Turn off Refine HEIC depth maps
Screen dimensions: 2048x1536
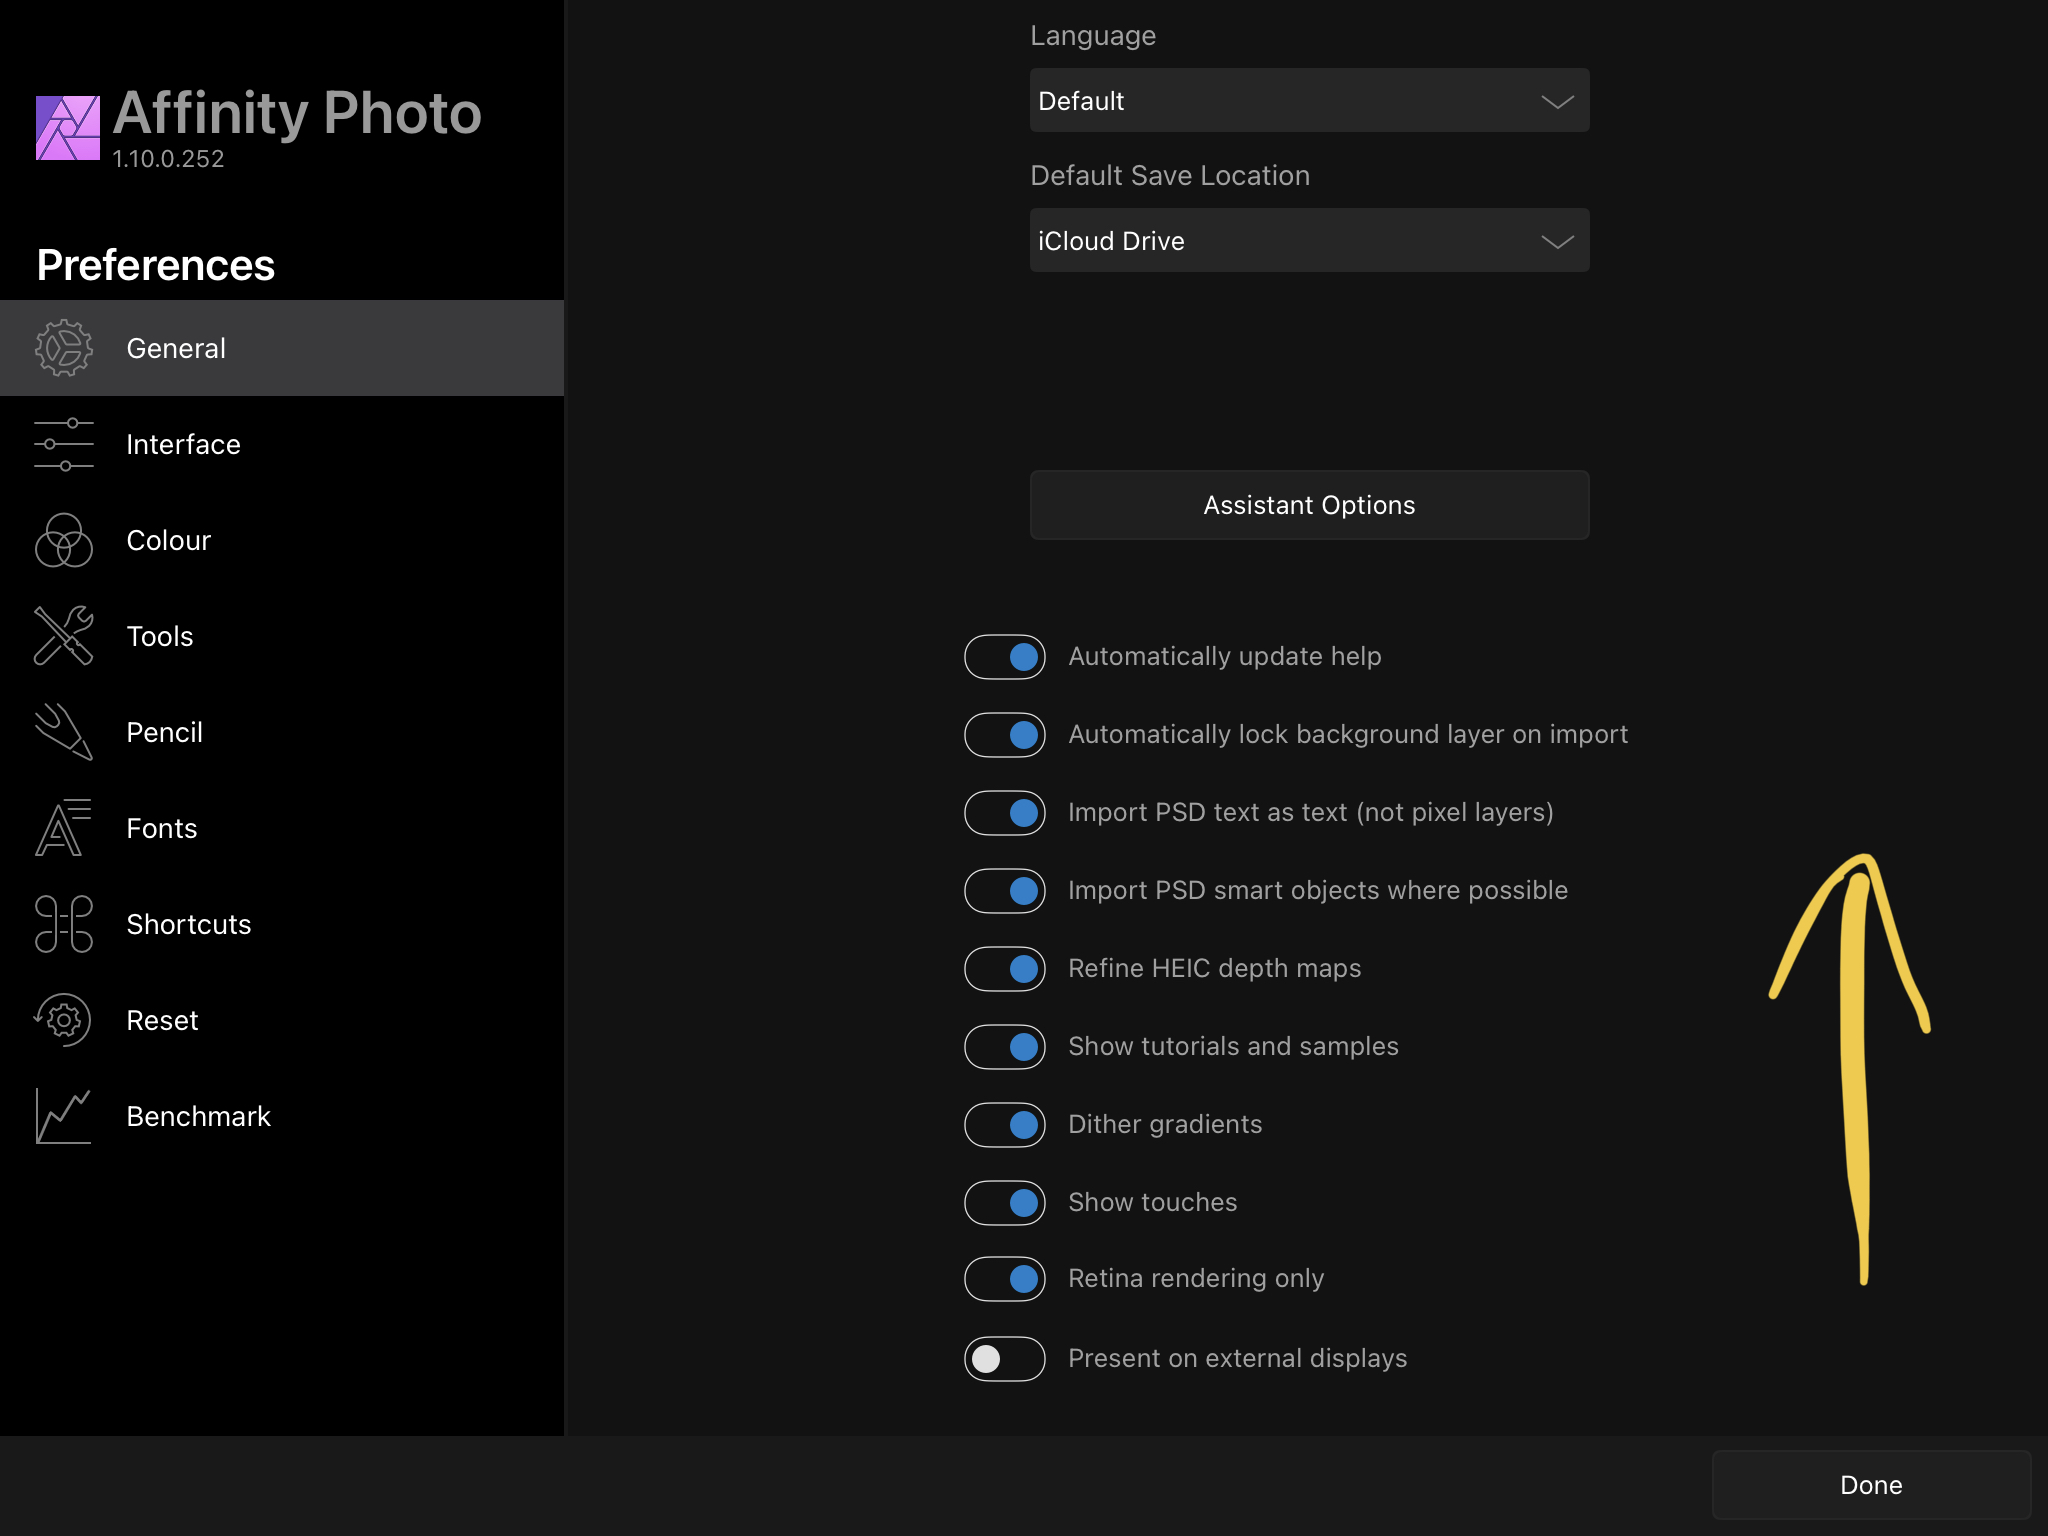(1005, 969)
